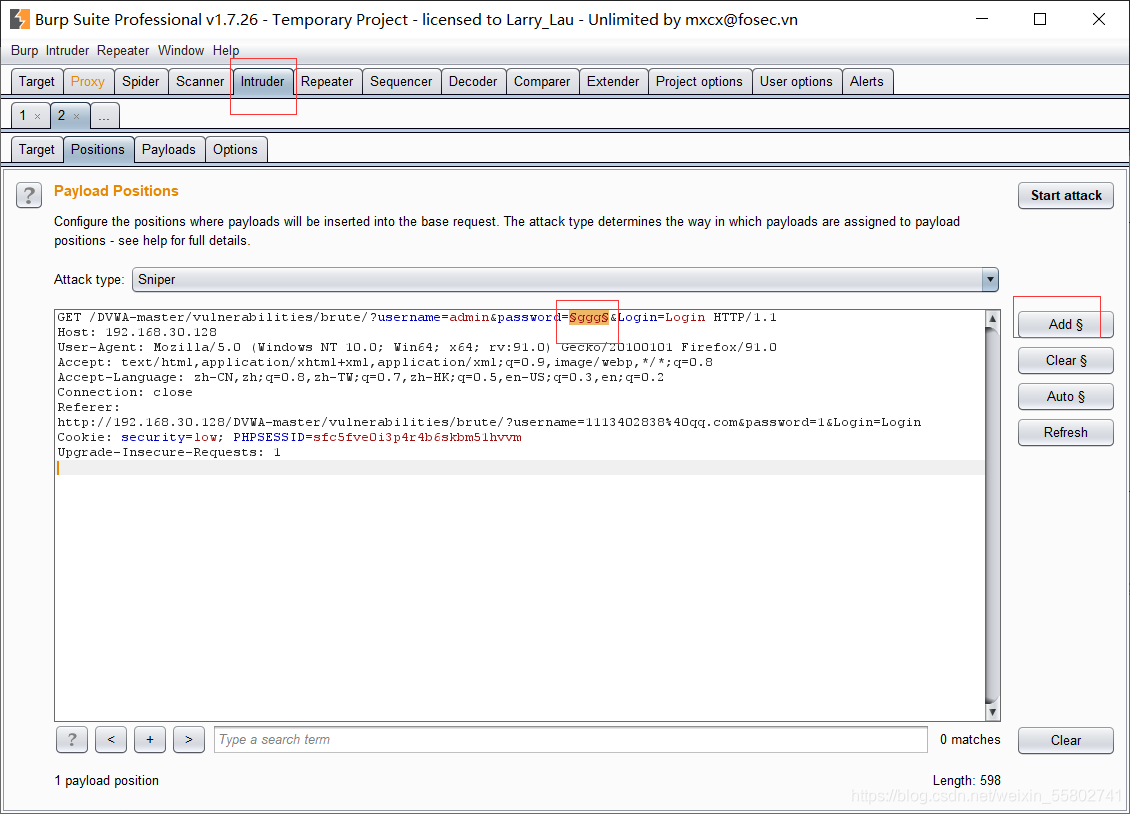Image resolution: width=1130 pixels, height=814 pixels.
Task: Click the Add § button
Action: point(1066,324)
